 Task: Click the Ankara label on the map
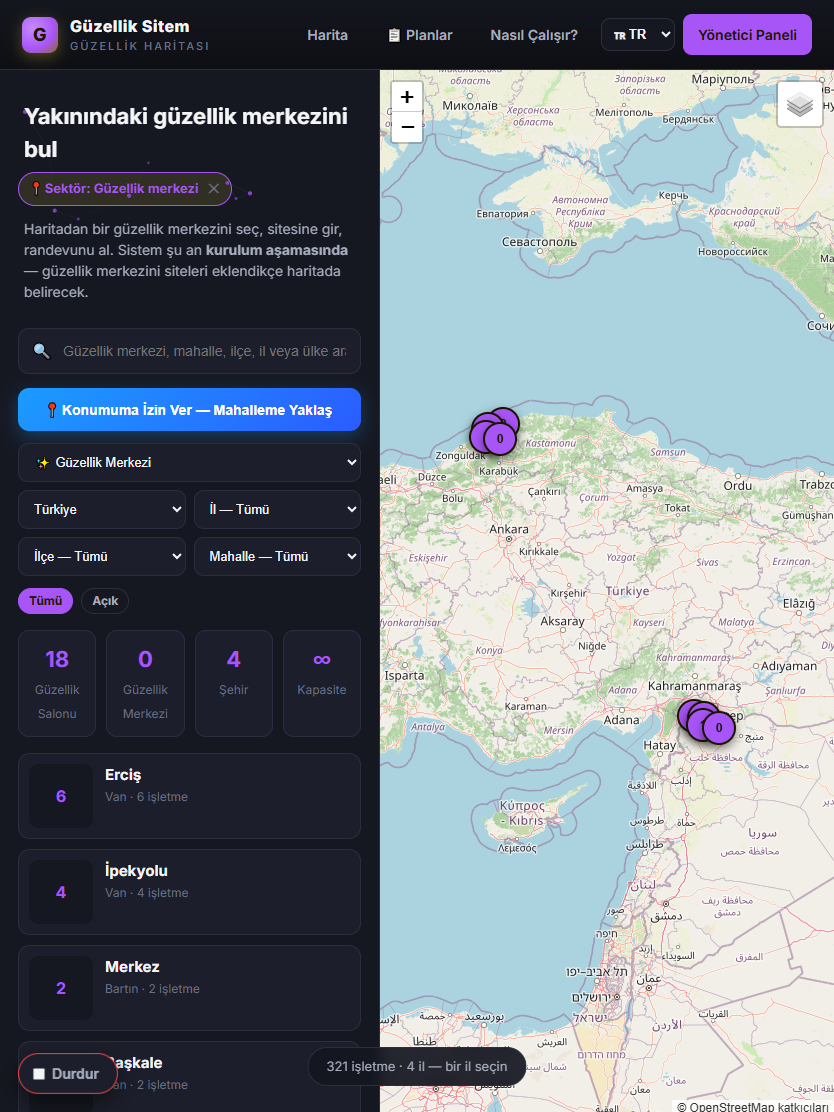pyautogui.click(x=509, y=529)
